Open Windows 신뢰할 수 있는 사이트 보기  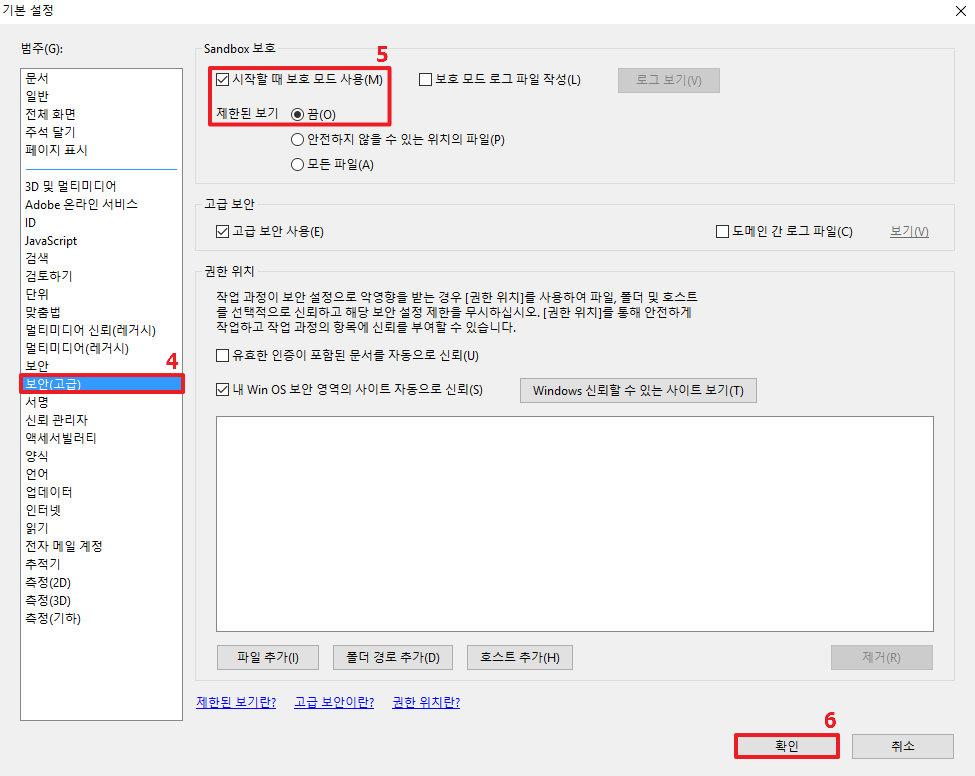[638, 390]
